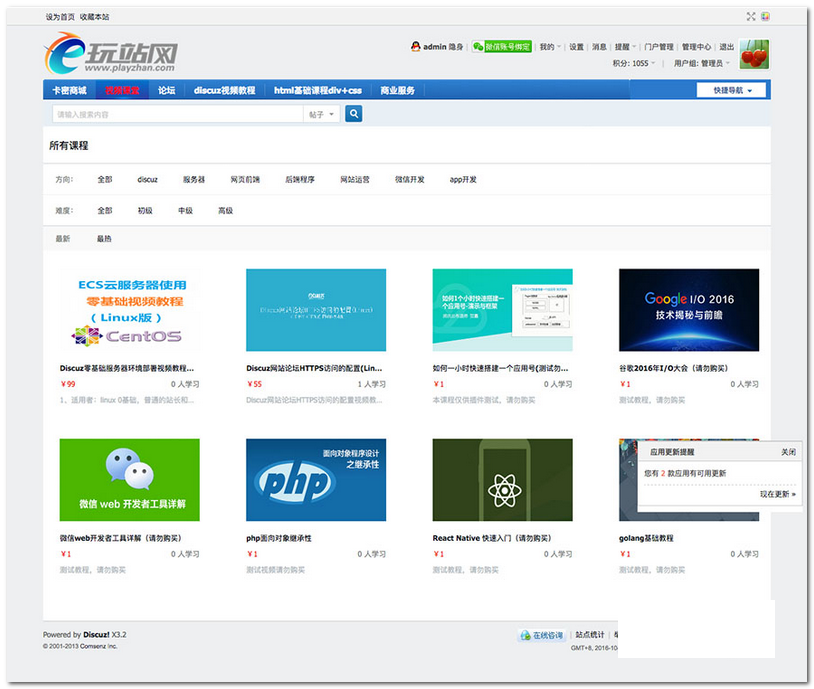The height and width of the screenshot is (689, 814).
Task: Open the golang基础教程 course title
Action: [x=646, y=538]
